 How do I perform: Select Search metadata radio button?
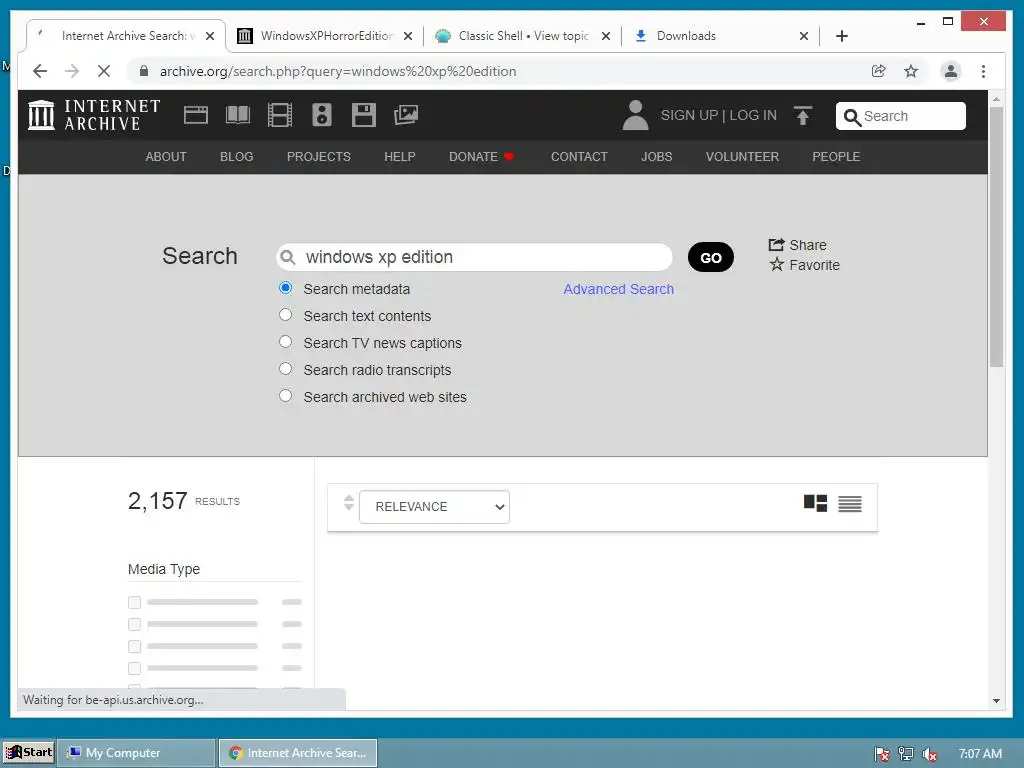click(285, 288)
